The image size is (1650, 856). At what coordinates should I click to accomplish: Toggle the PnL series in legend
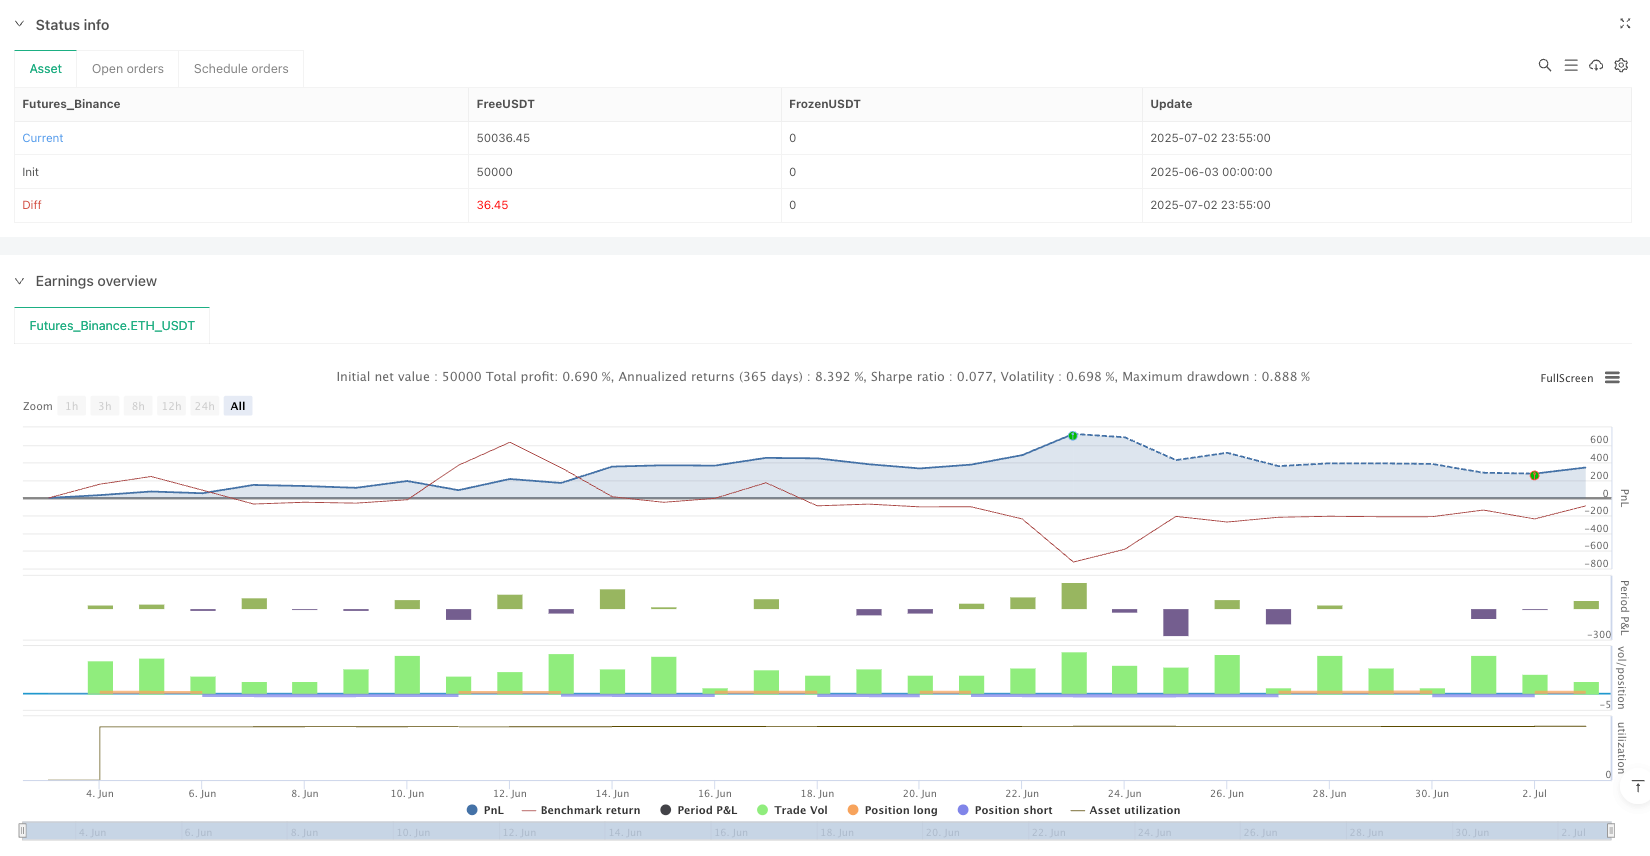(x=485, y=810)
